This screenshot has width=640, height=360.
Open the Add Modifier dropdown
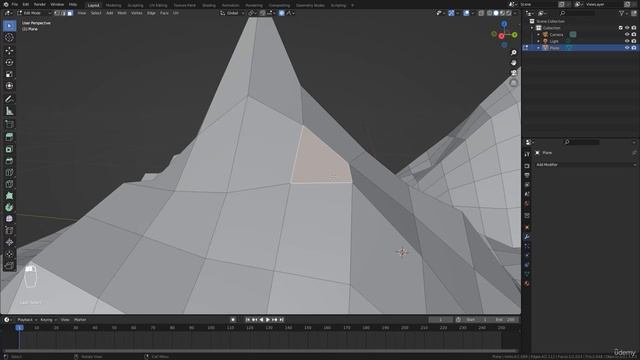click(x=585, y=164)
